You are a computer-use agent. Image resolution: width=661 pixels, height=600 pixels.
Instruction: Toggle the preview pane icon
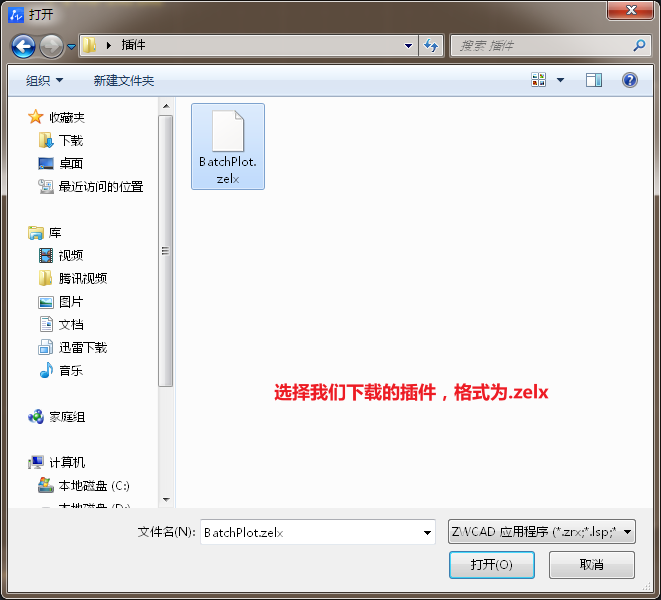pyautogui.click(x=593, y=80)
